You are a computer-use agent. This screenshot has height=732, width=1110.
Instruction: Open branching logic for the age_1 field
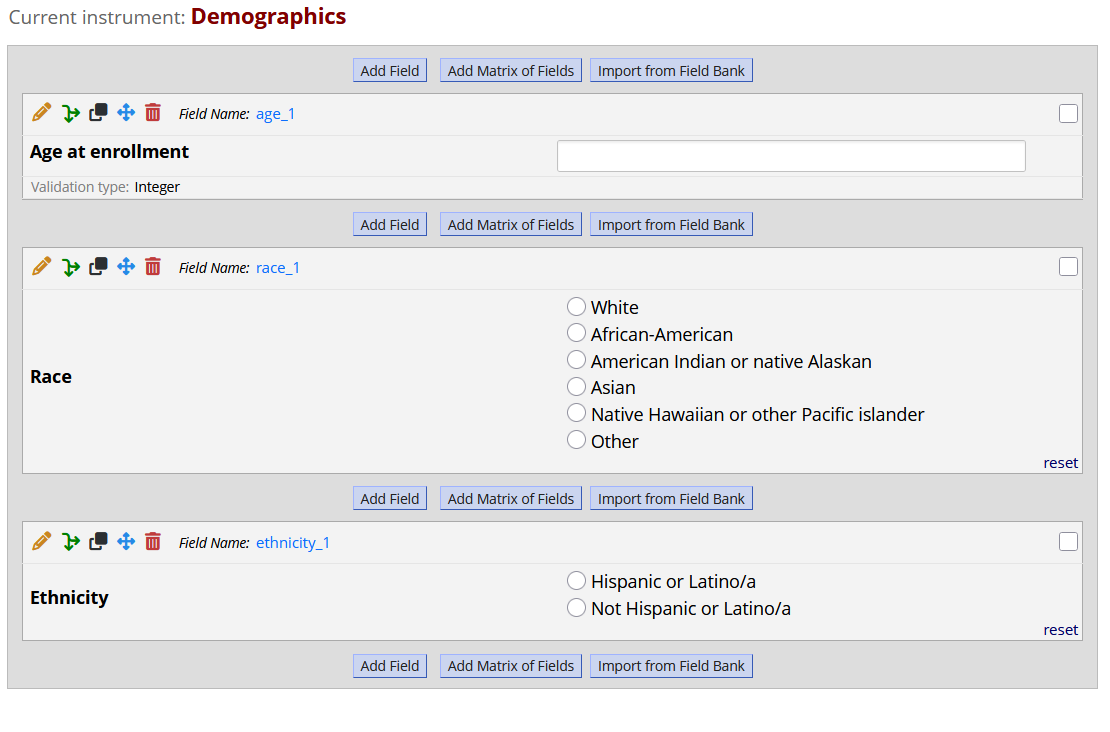coord(70,113)
